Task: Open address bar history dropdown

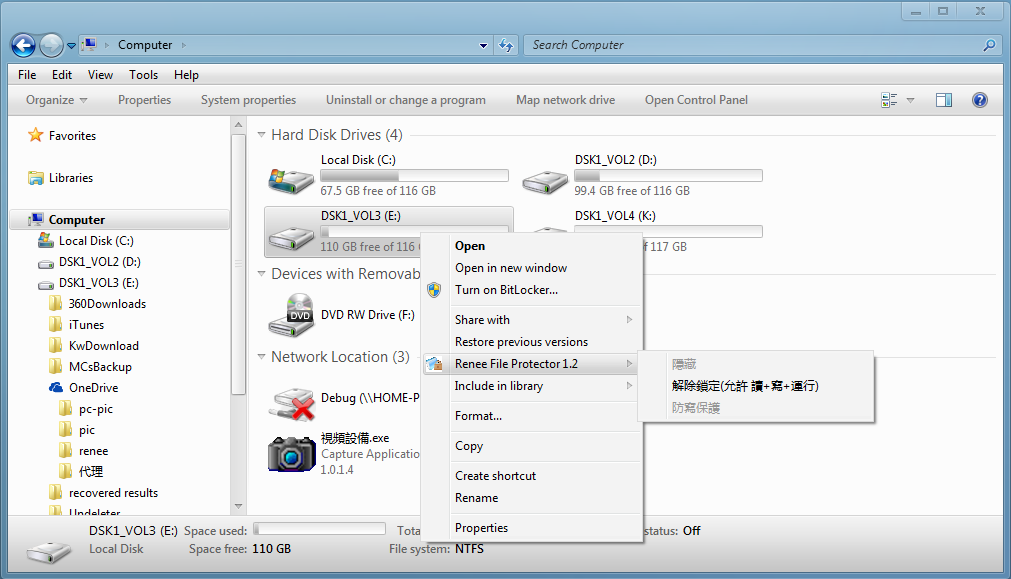Action: pos(484,46)
